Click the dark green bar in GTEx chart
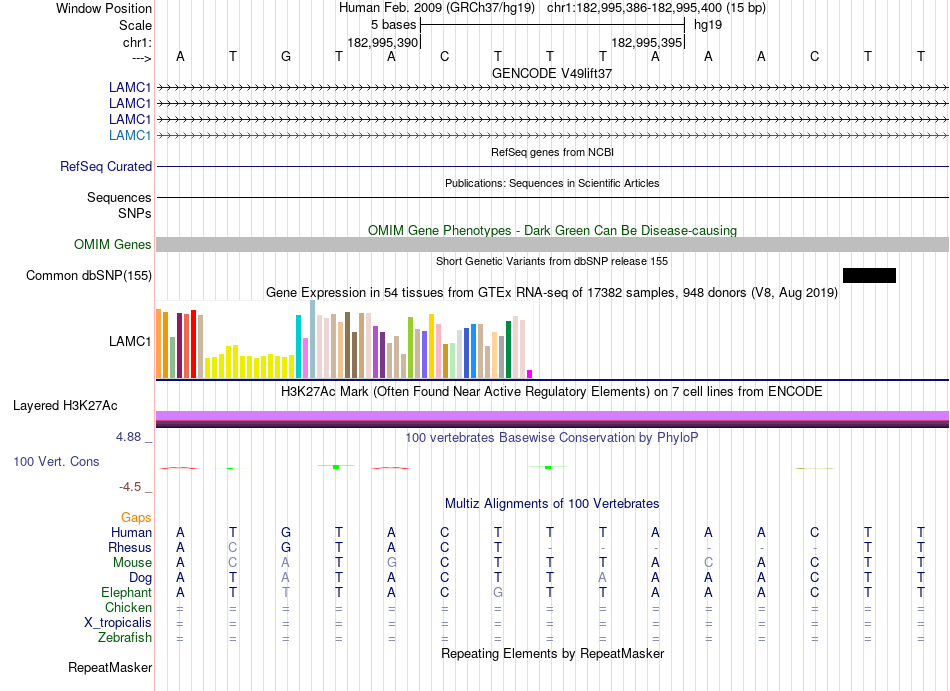Screen dimensions: 950x691 coord(508,349)
